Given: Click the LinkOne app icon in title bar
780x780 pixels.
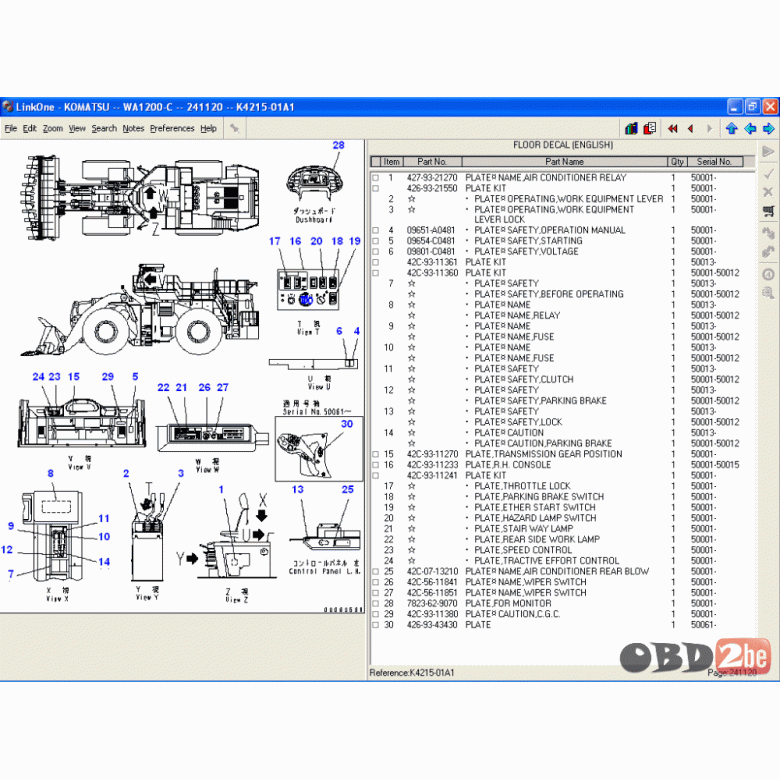Looking at the screenshot, I should point(7,106).
